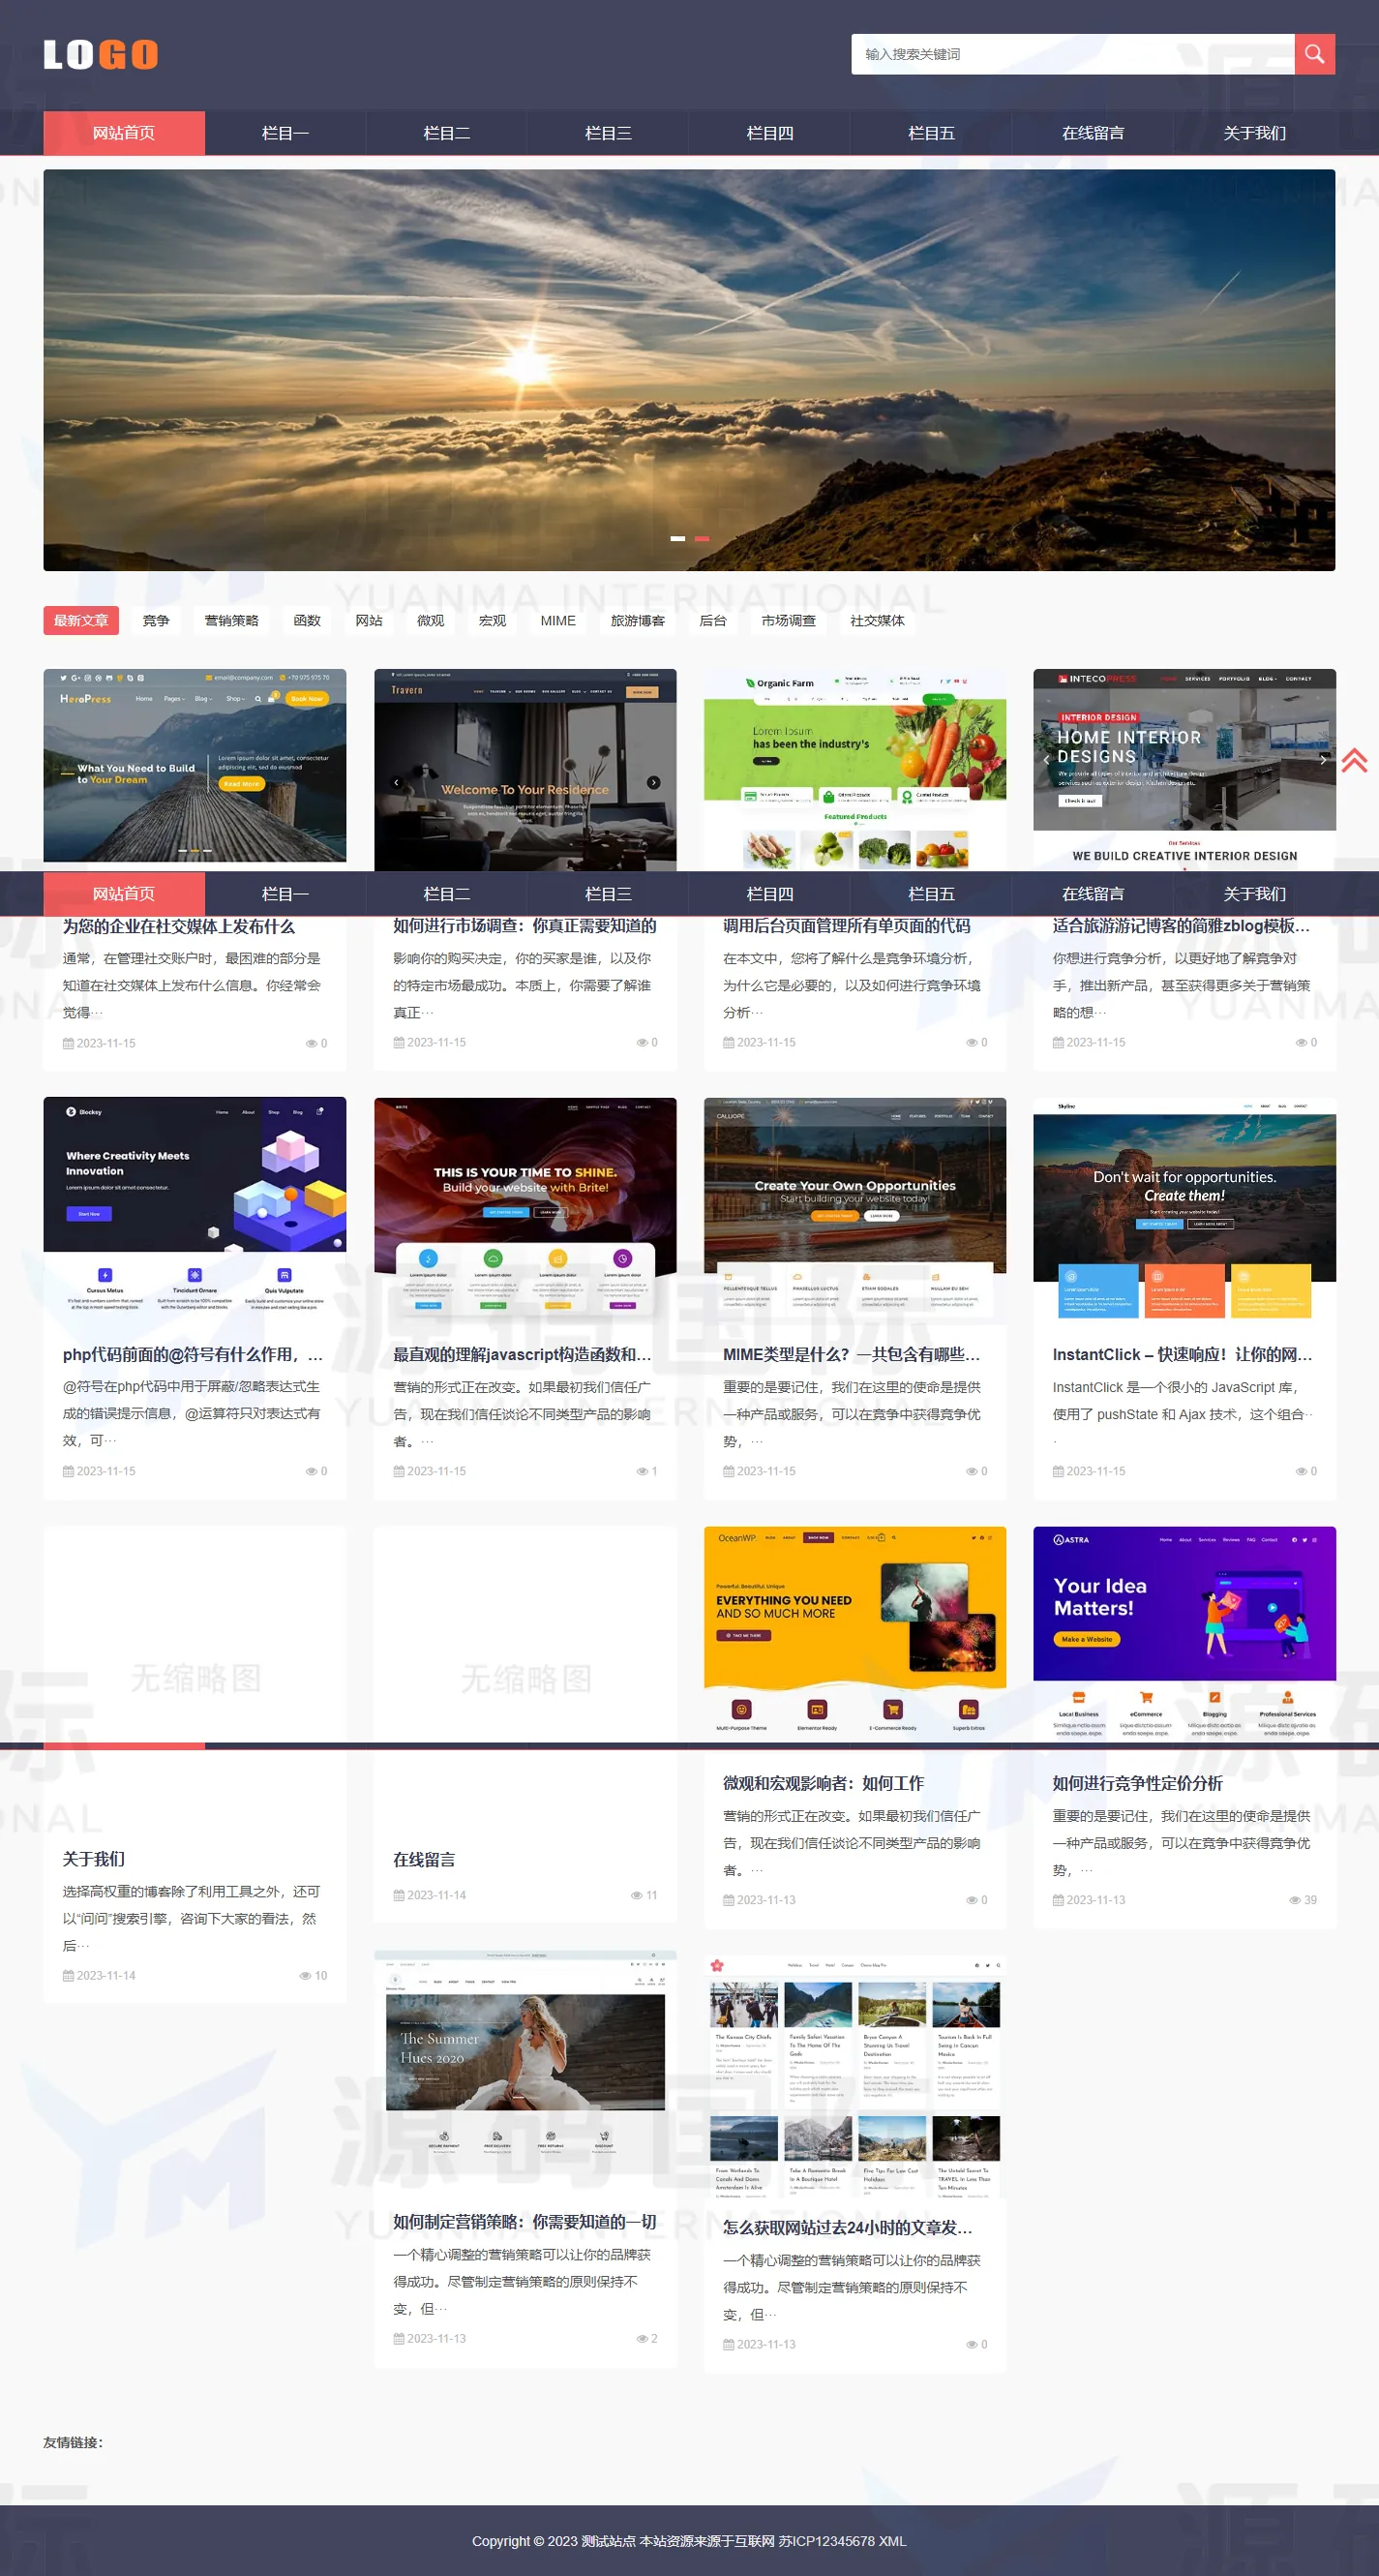Open article 怎么获取网站过去24小时的文章发

point(848,2227)
